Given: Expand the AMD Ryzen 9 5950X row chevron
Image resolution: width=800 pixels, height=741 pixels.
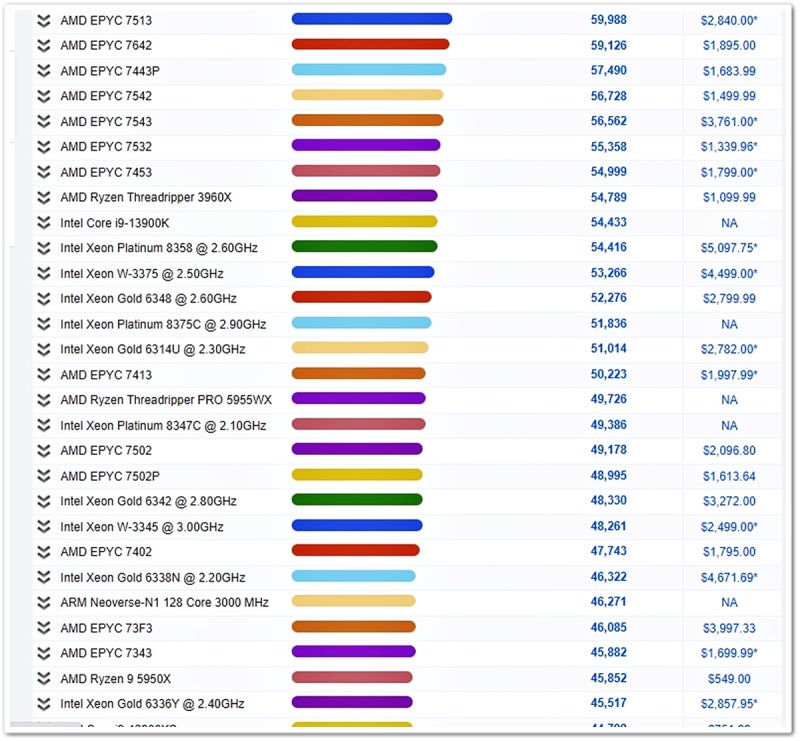Looking at the screenshot, I should [x=44, y=678].
